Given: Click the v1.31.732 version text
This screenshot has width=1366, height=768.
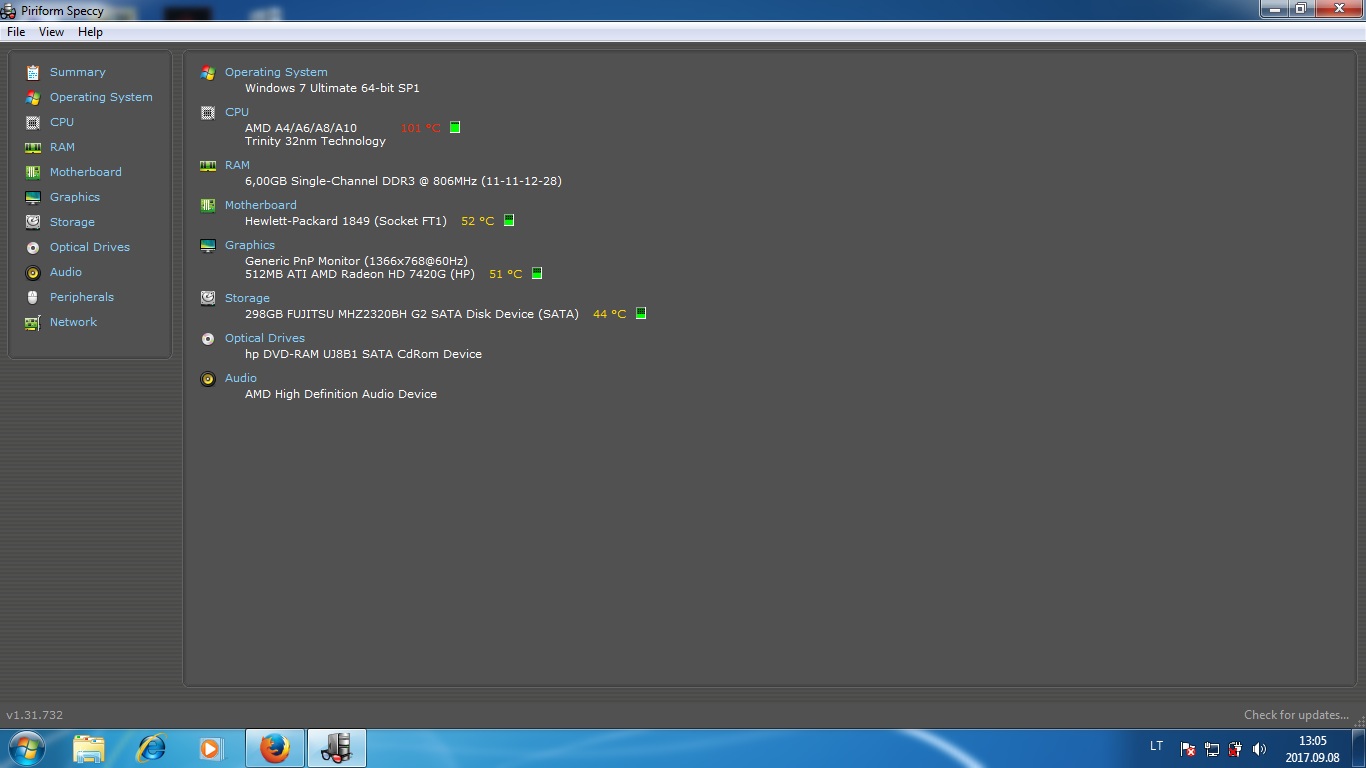Looking at the screenshot, I should (35, 715).
